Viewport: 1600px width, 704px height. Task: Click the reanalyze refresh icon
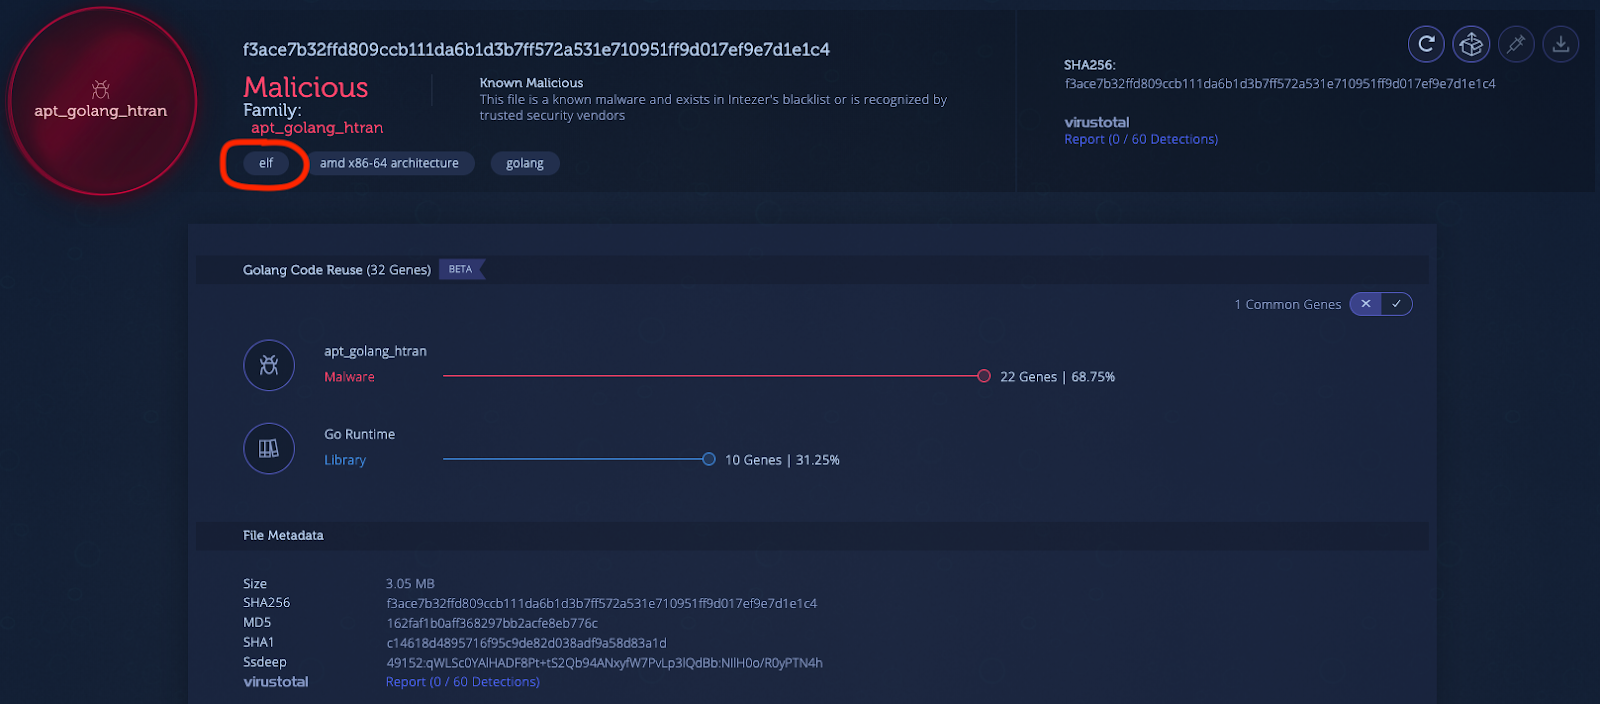click(1426, 44)
